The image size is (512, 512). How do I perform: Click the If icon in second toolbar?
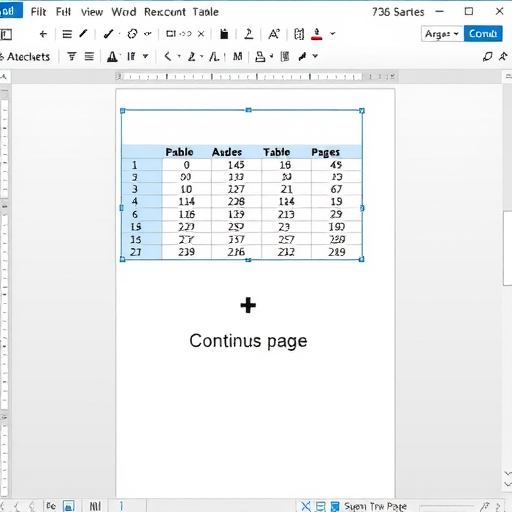click(131, 57)
